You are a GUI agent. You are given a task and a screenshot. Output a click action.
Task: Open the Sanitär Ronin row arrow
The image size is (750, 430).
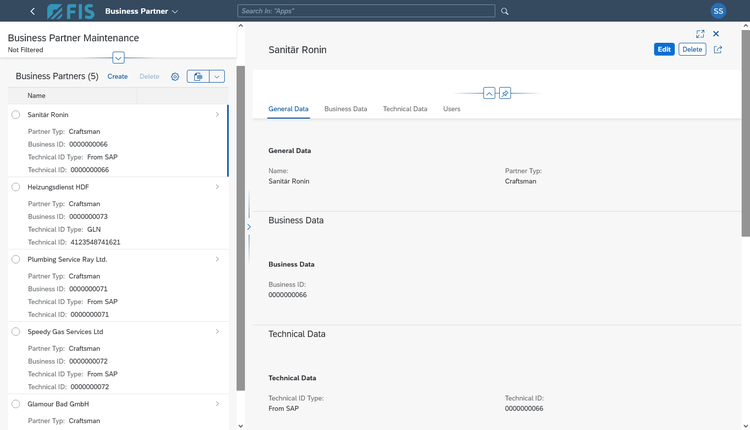(x=217, y=115)
